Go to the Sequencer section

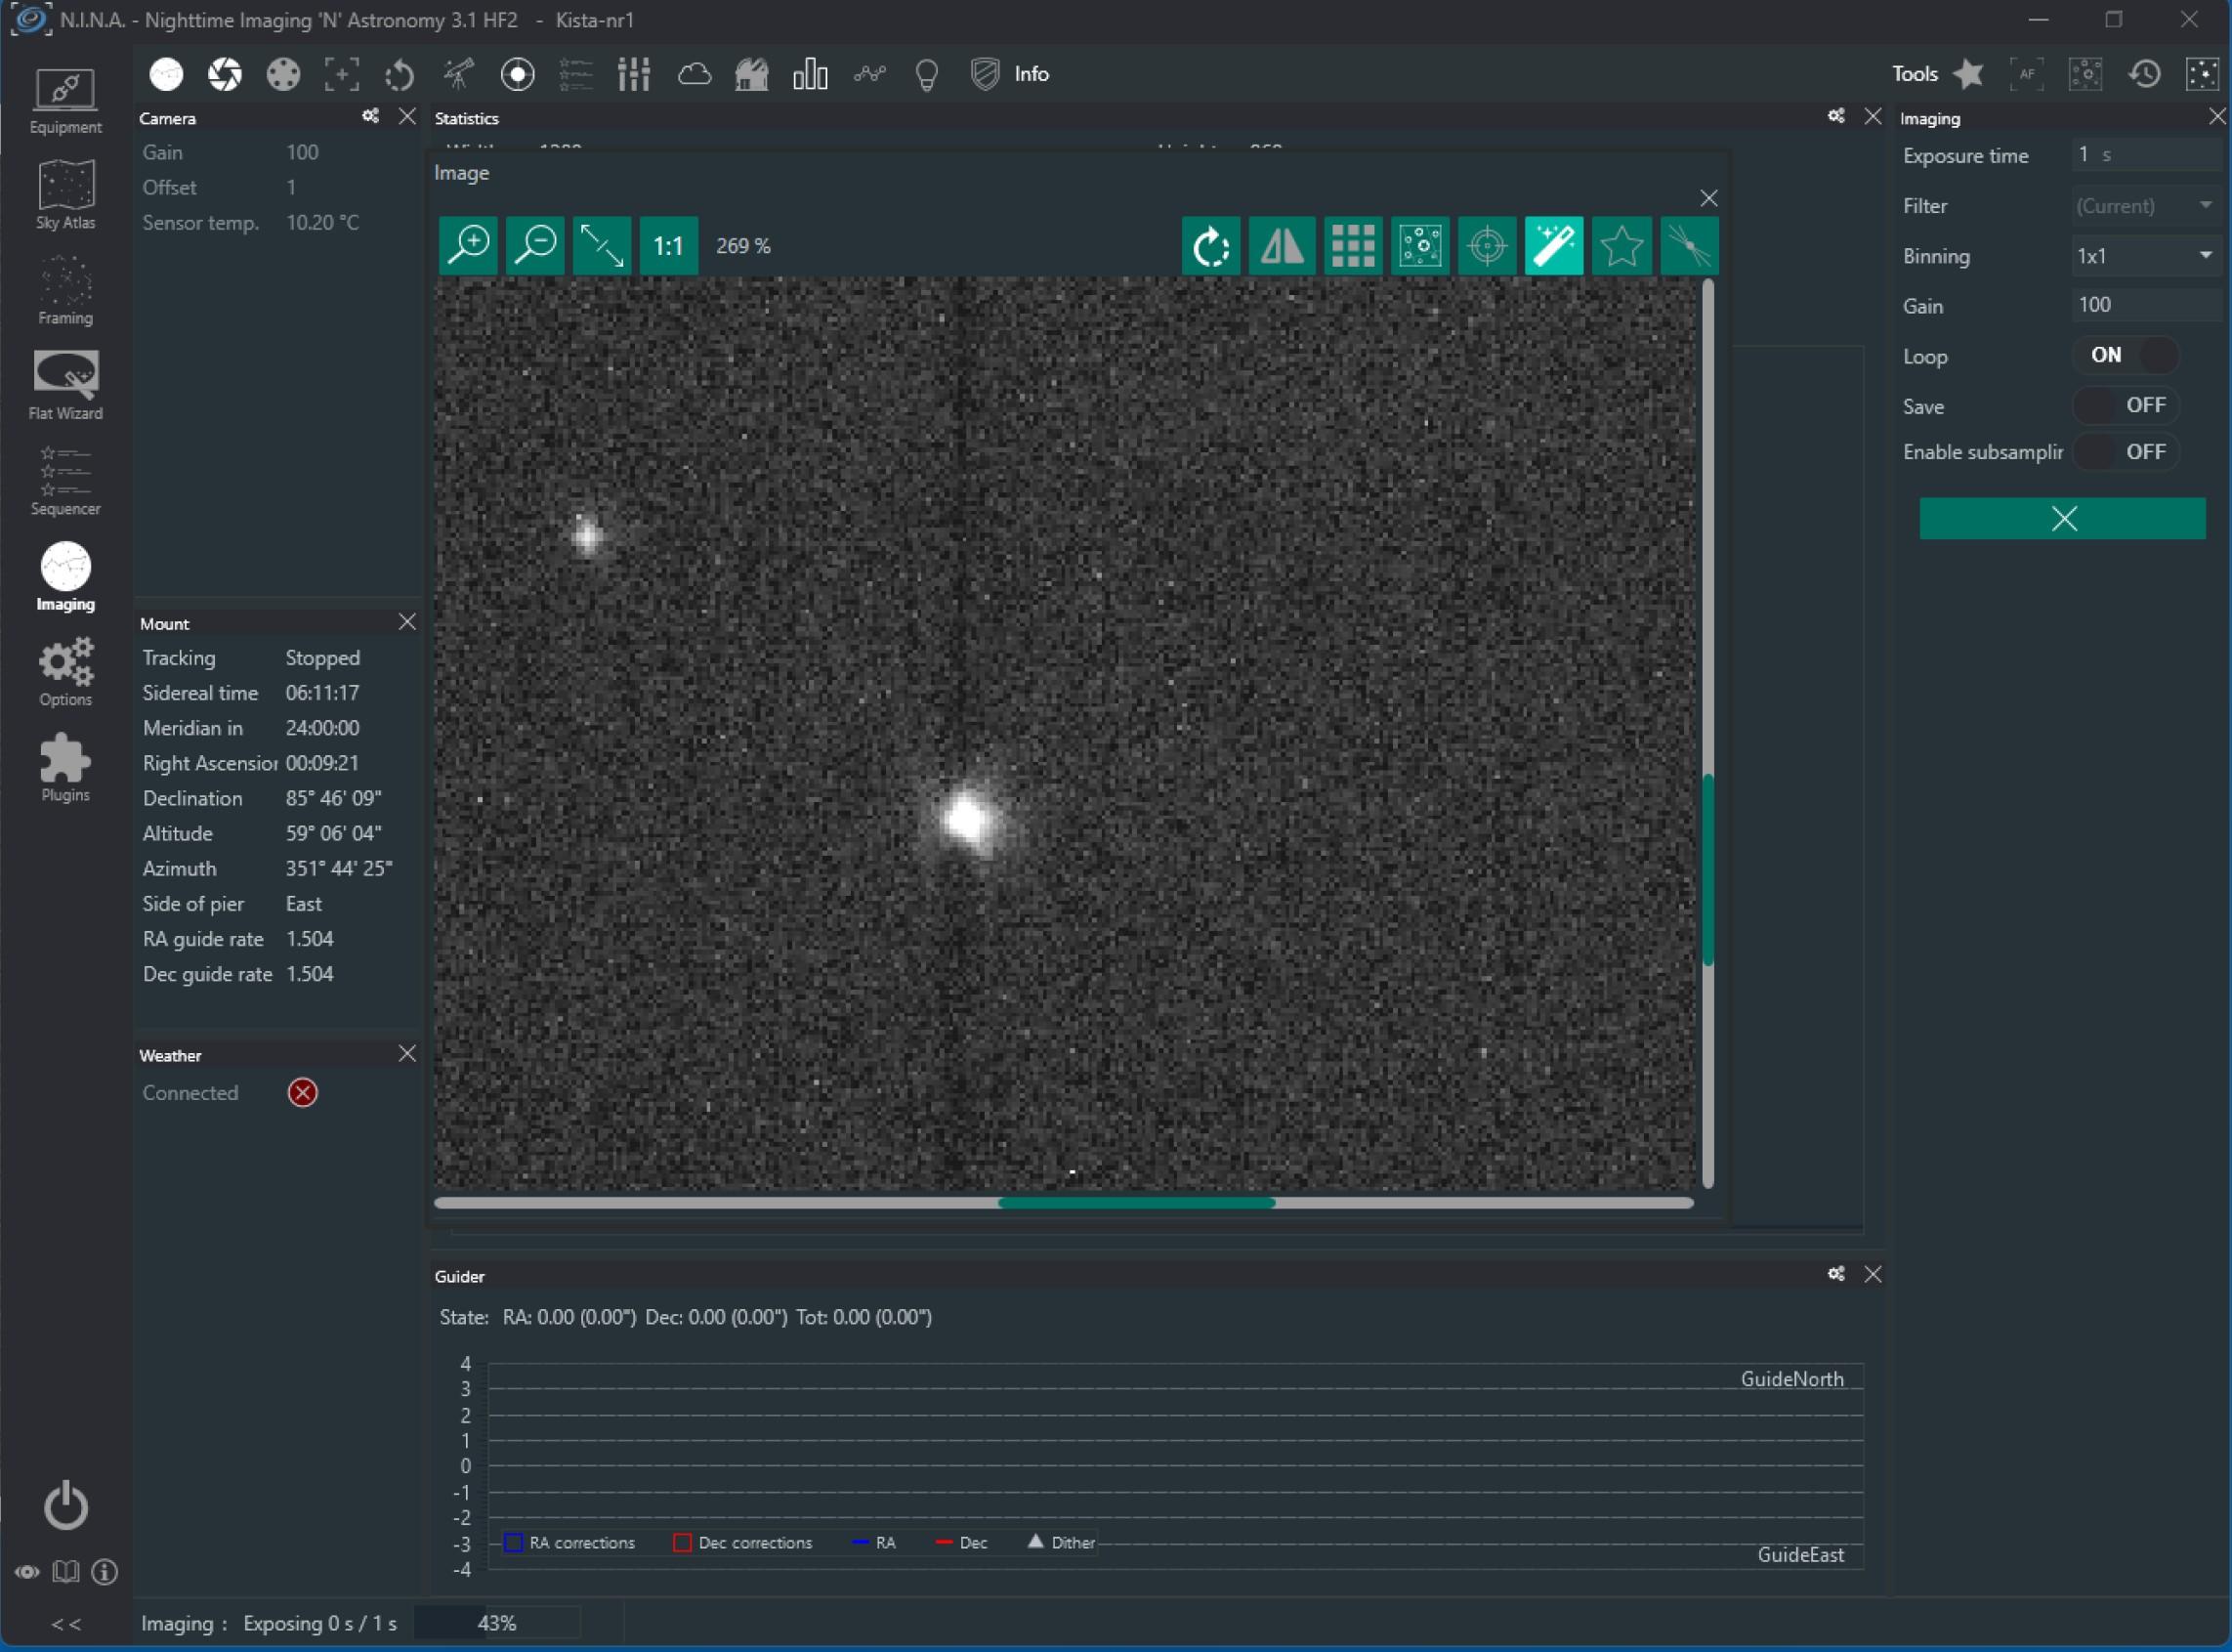(x=65, y=482)
